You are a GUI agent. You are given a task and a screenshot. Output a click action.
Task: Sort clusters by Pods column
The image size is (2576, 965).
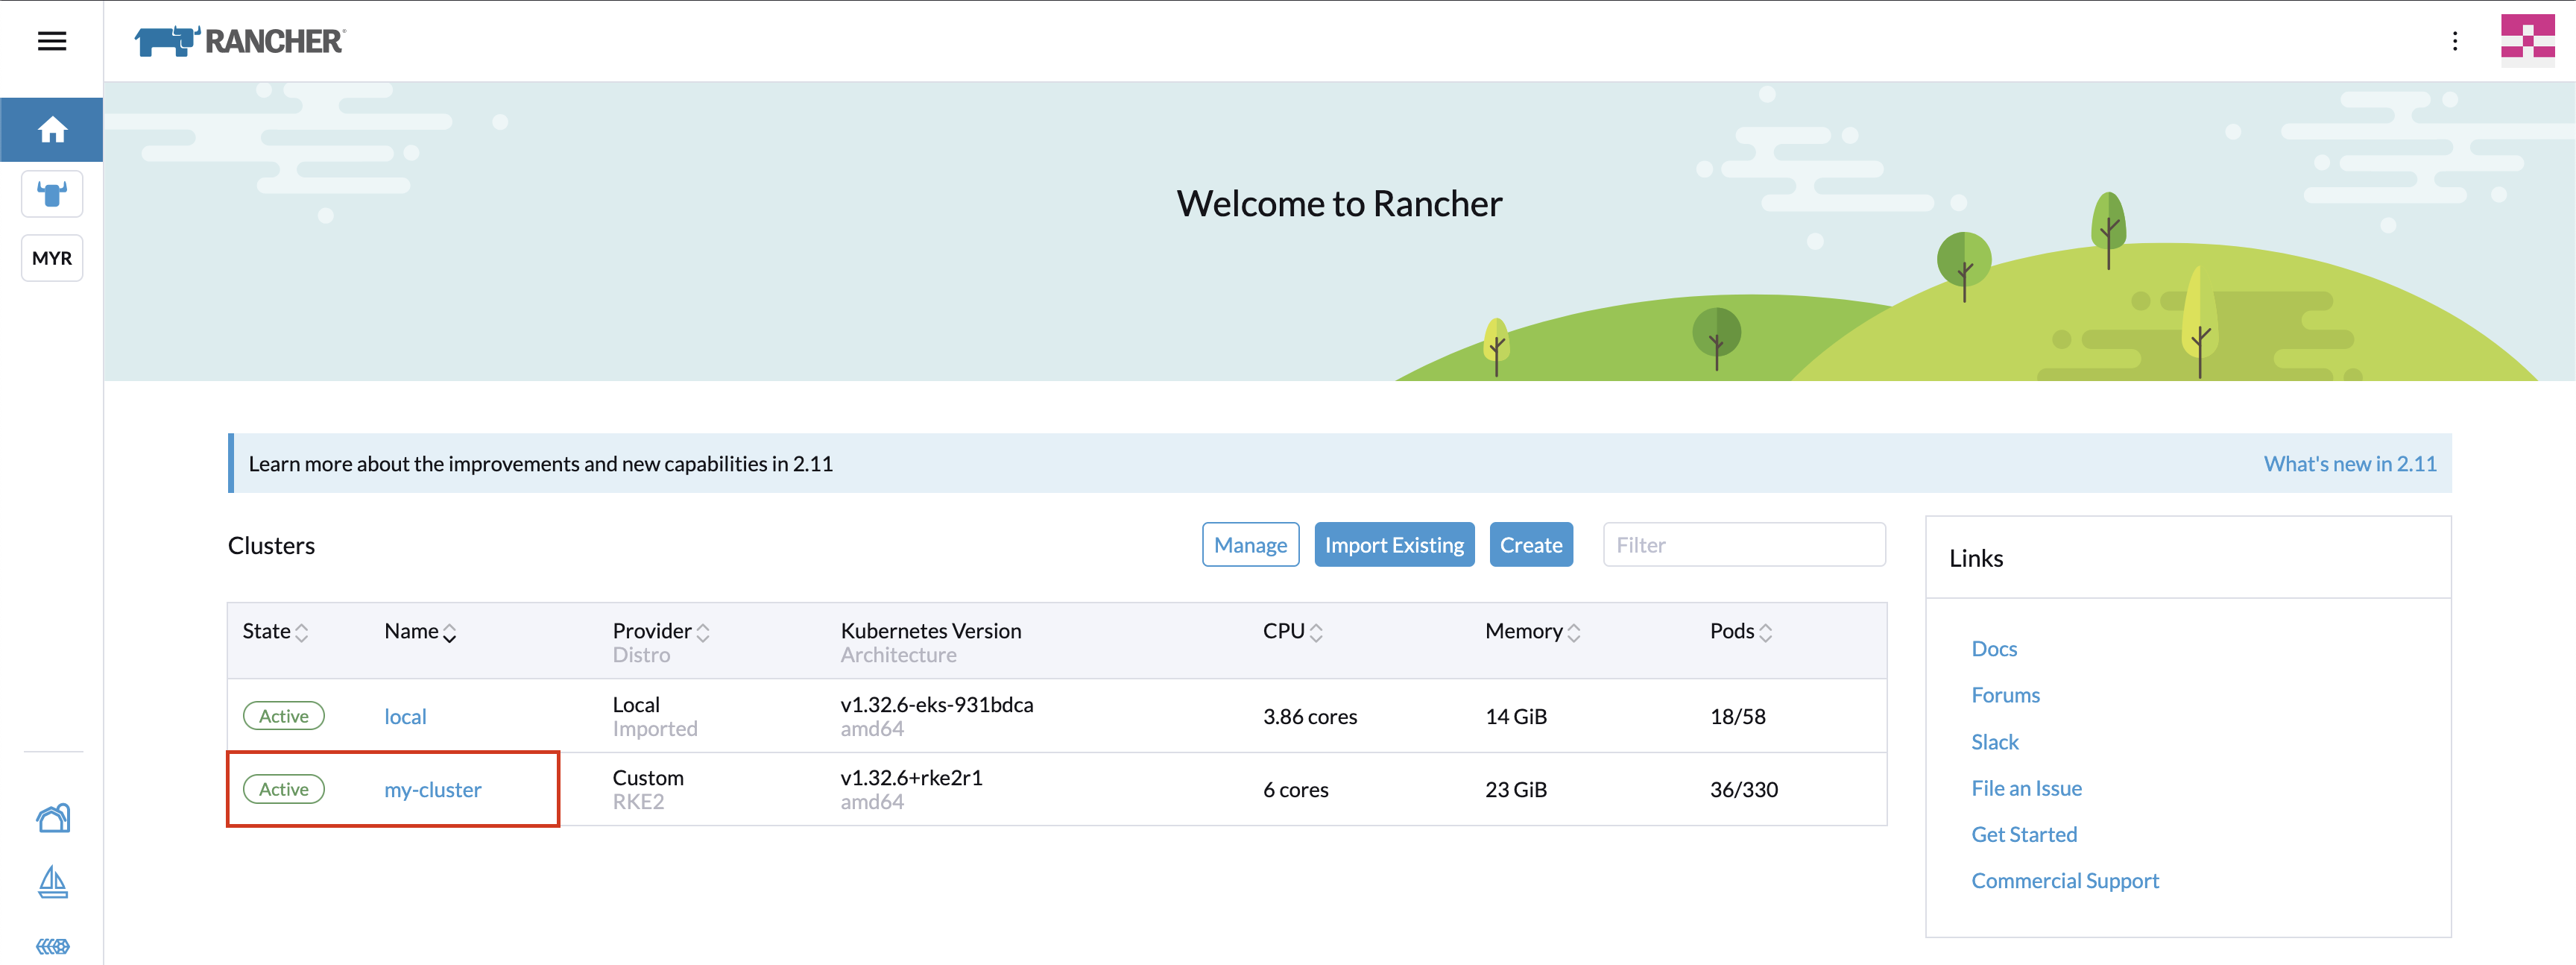1741,631
